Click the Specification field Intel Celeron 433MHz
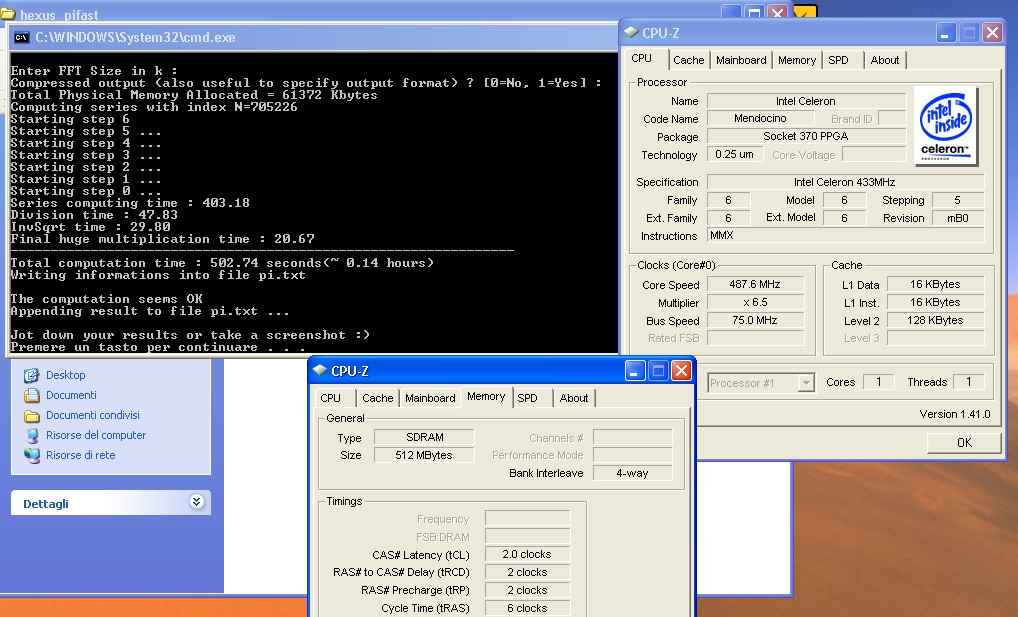 845,182
